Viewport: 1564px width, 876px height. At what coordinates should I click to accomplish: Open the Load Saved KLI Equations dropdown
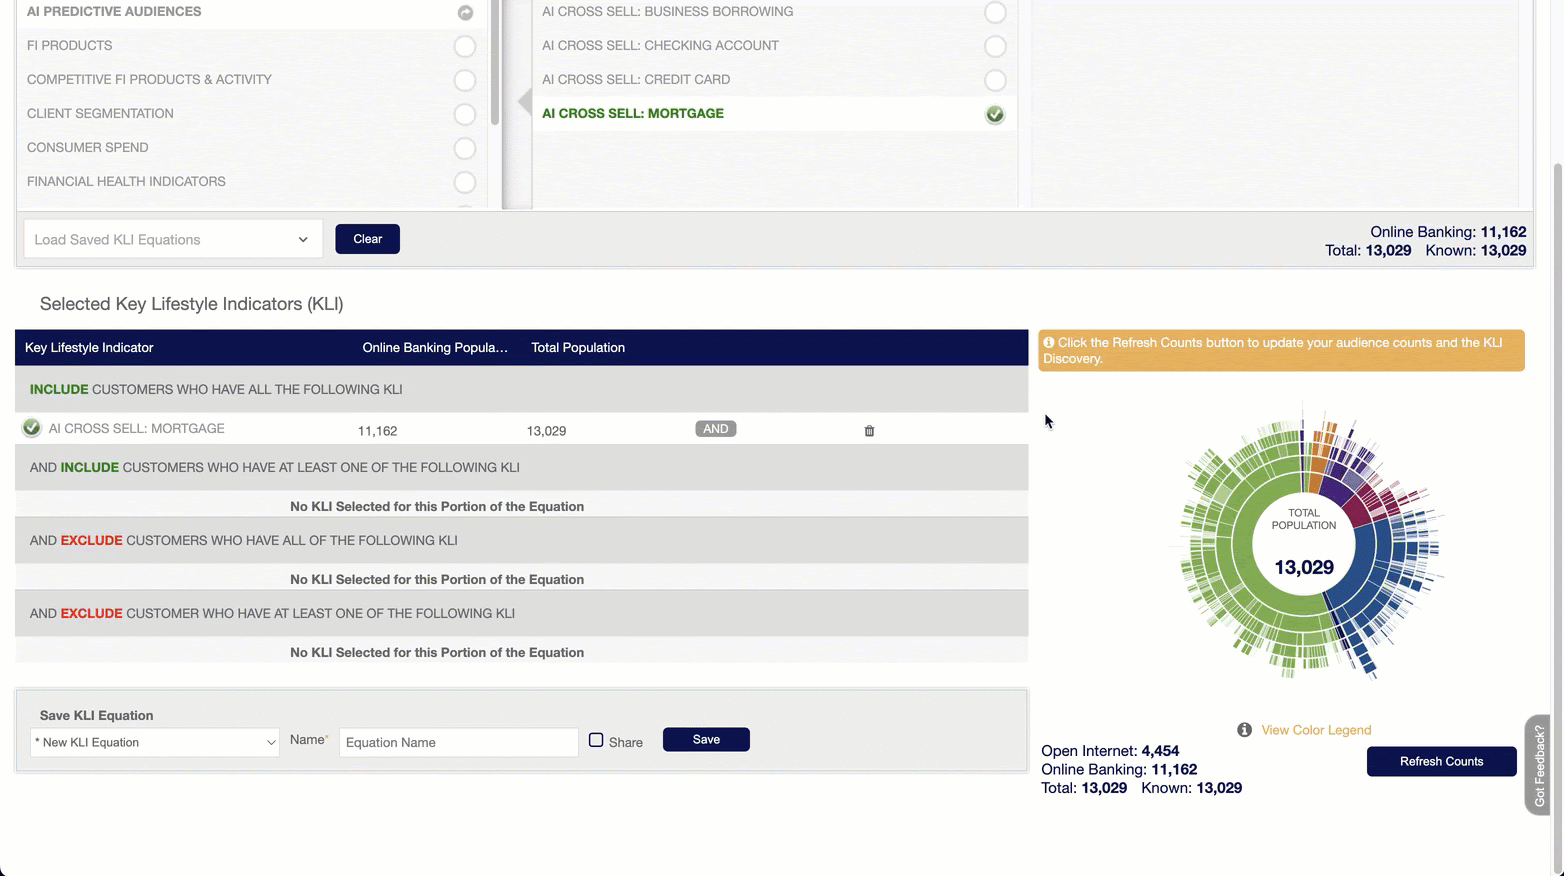pyautogui.click(x=173, y=240)
